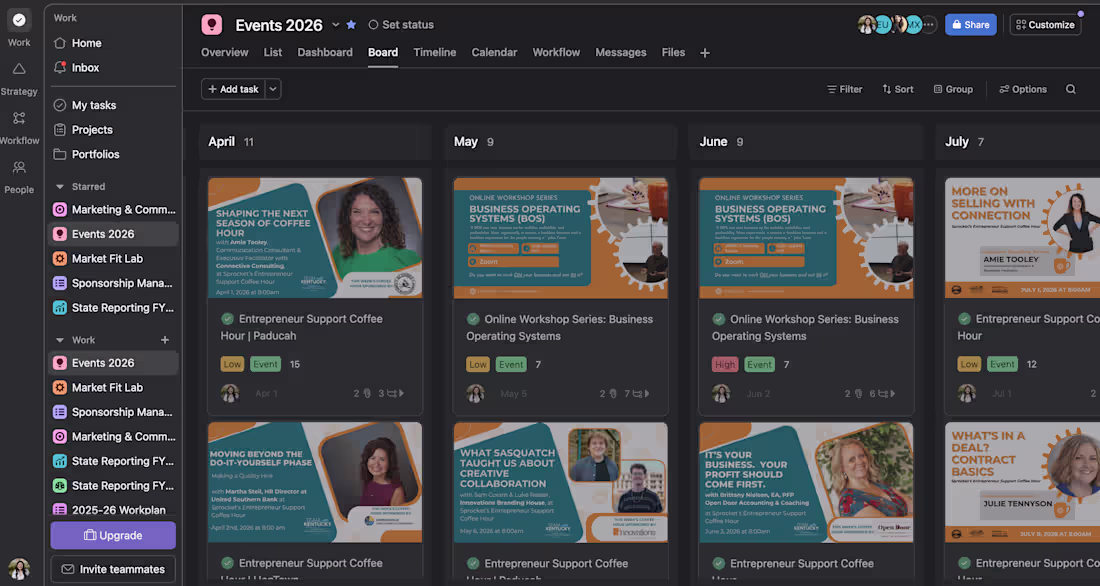Toggle completion on second June Coffee Hour card
The width and height of the screenshot is (1100, 586).
click(718, 563)
